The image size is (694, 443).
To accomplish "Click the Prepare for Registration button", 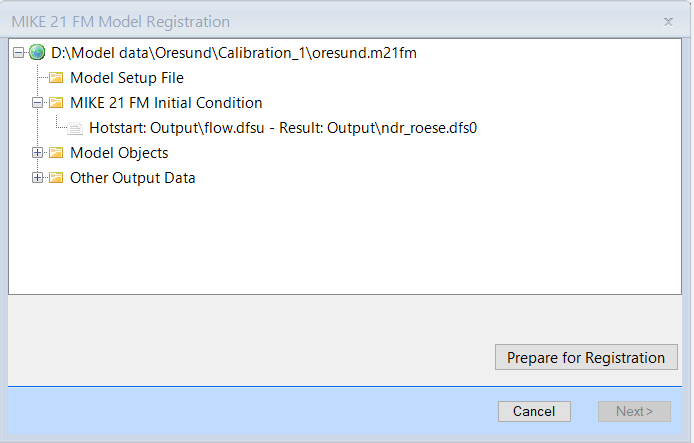I will [x=586, y=357].
